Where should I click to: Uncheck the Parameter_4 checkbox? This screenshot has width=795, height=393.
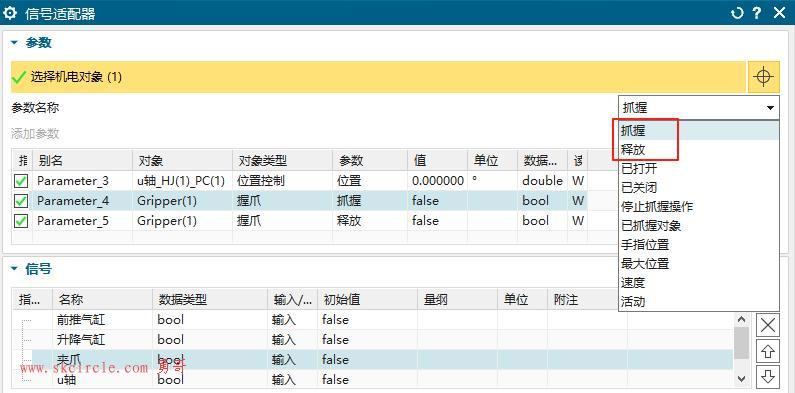pos(21,201)
